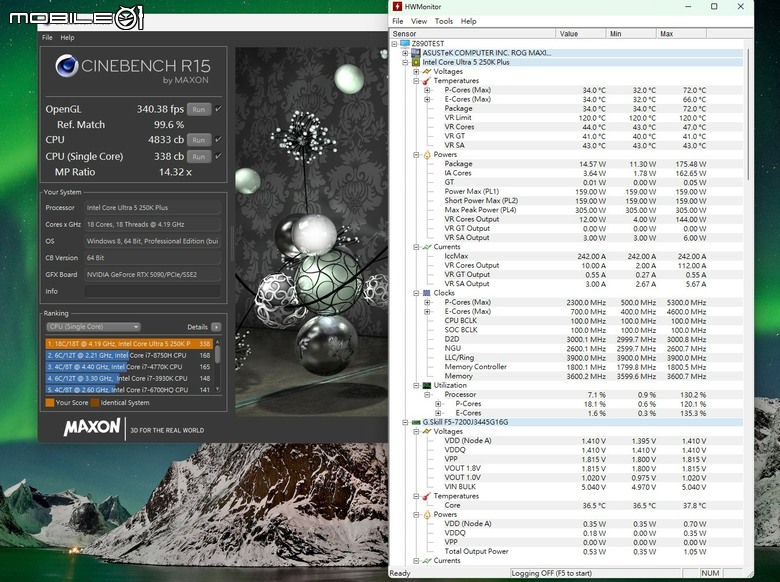780x582 pixels.
Task: Click the Identical System color swatch
Action: [95, 402]
